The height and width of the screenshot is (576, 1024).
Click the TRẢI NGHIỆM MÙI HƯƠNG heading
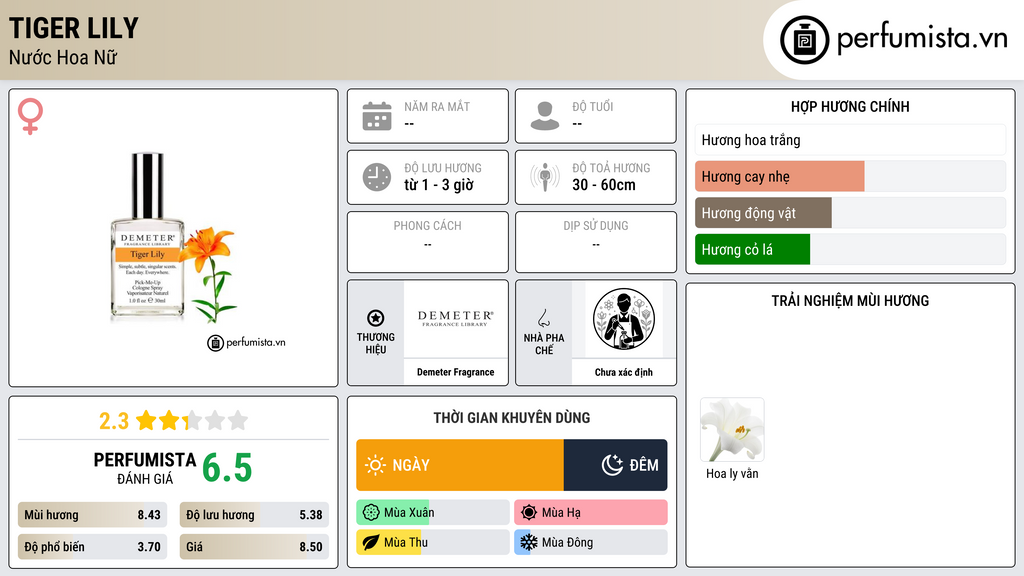(x=850, y=301)
